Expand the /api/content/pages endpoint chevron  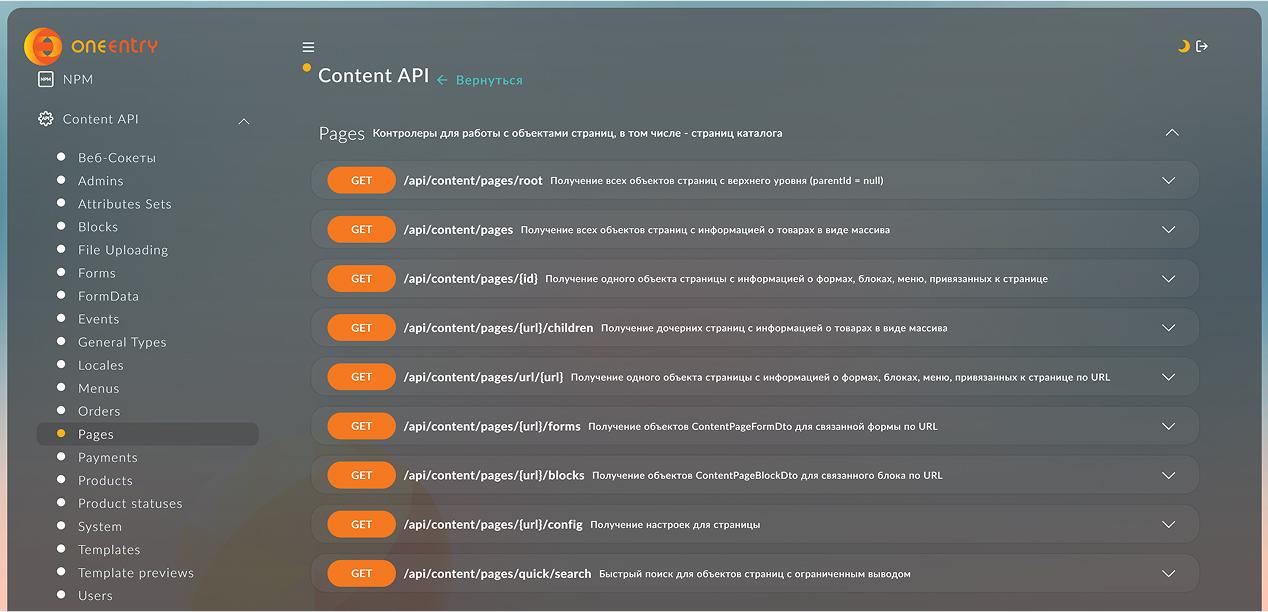pos(1168,230)
